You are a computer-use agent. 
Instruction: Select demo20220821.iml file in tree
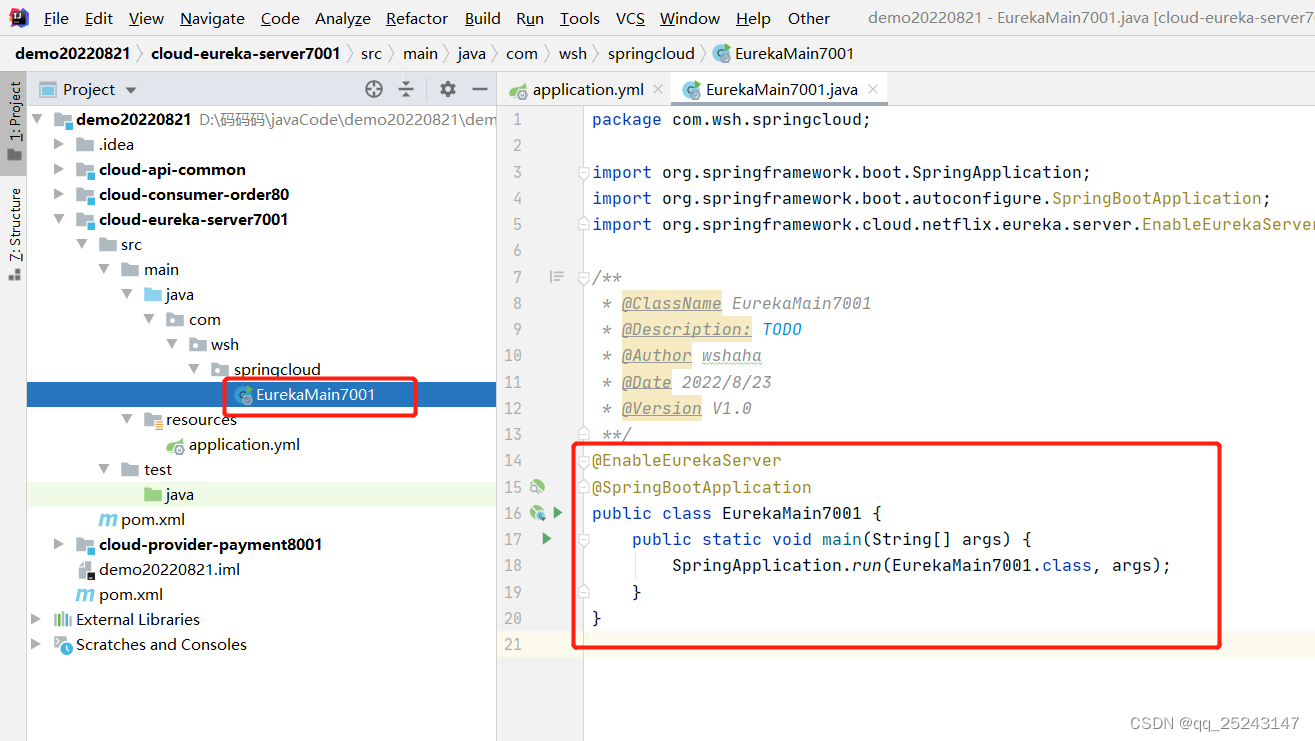coord(169,569)
